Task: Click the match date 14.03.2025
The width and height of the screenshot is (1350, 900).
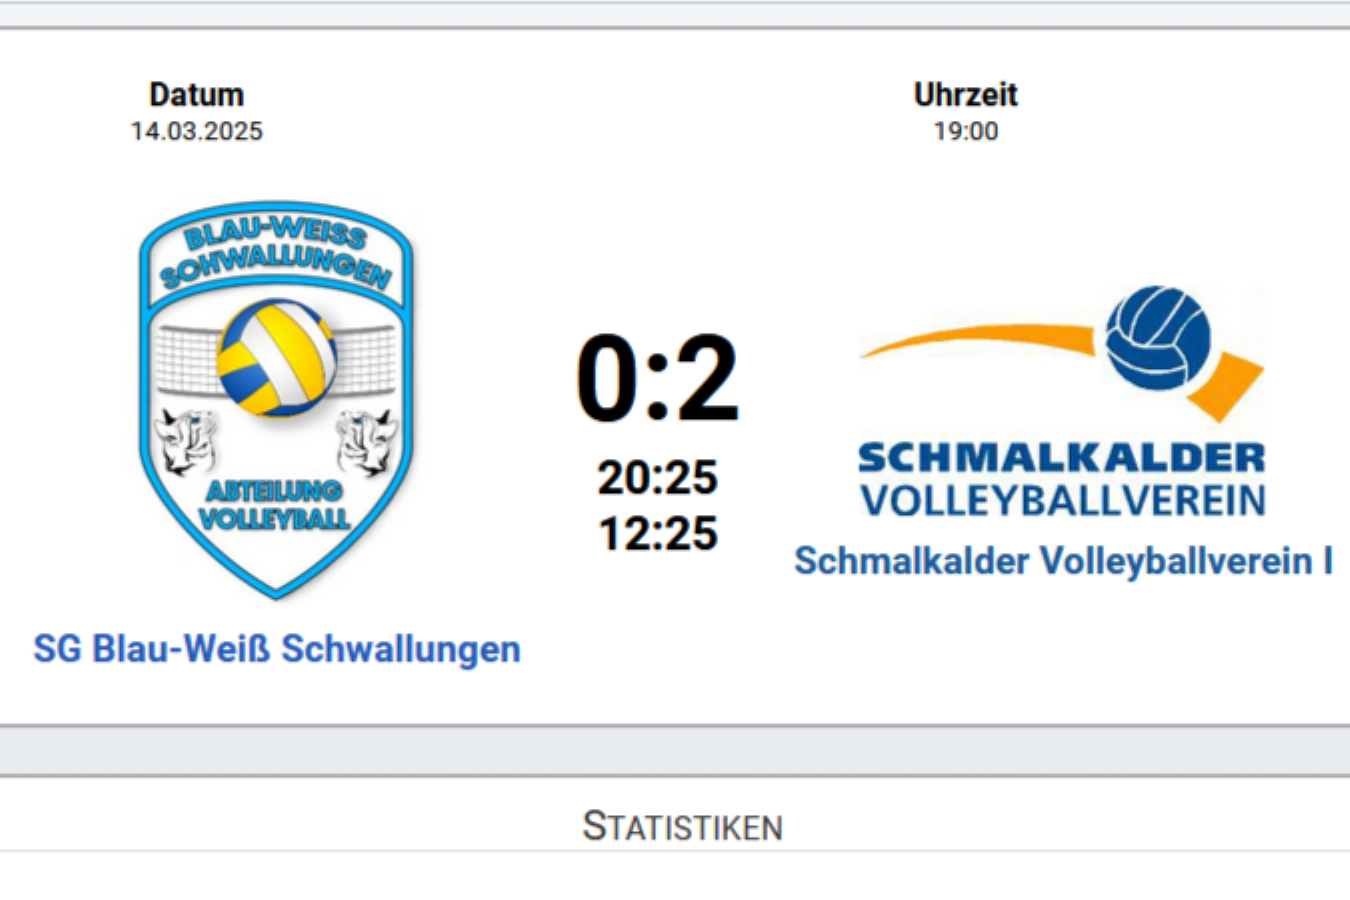Action: [x=196, y=131]
